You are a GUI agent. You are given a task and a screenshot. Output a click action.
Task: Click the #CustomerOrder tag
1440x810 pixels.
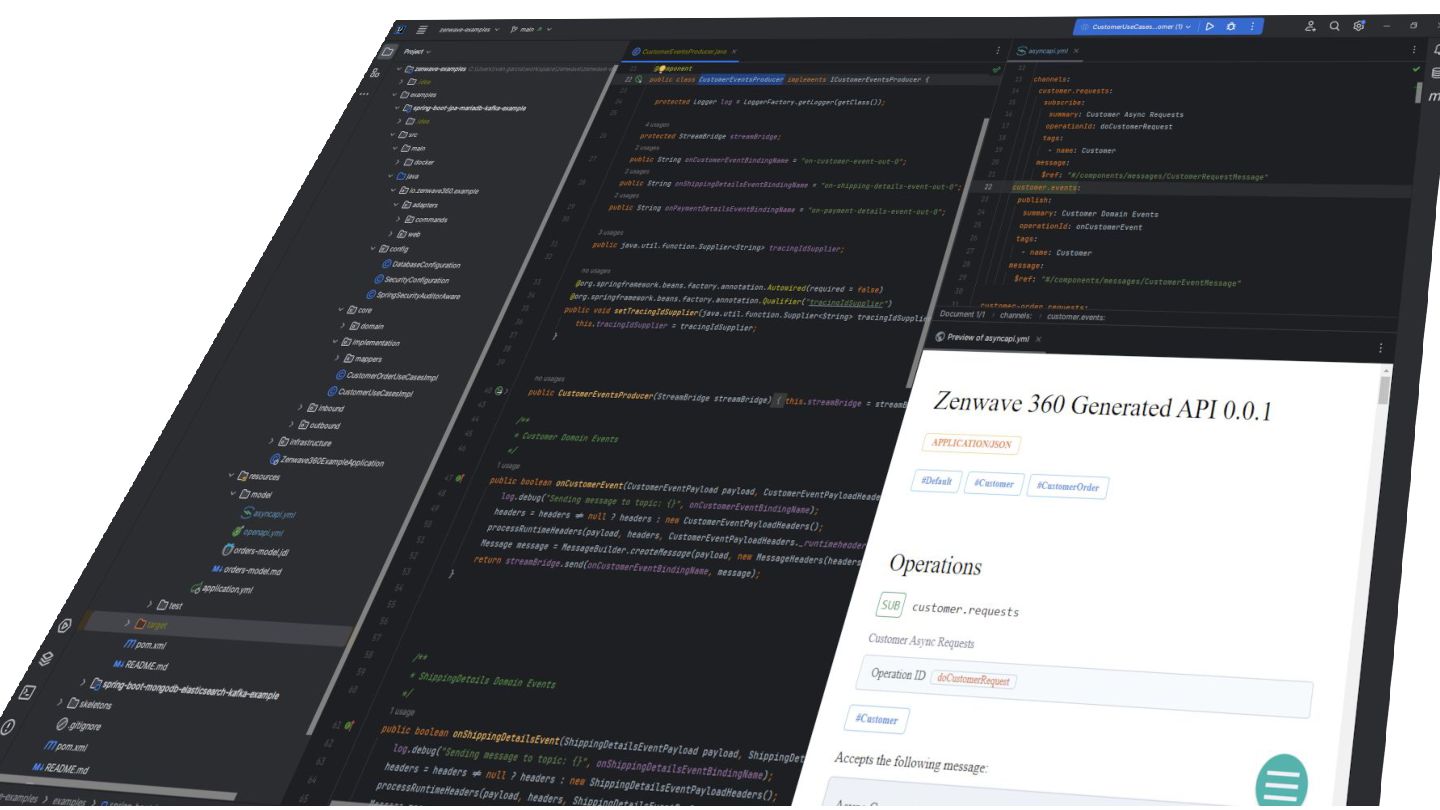tap(1066, 487)
